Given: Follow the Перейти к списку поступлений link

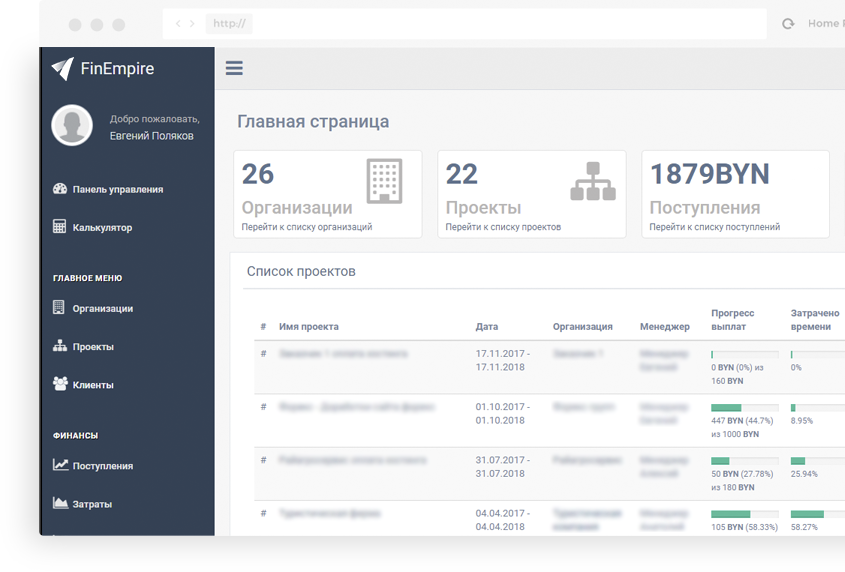Looking at the screenshot, I should pos(715,227).
